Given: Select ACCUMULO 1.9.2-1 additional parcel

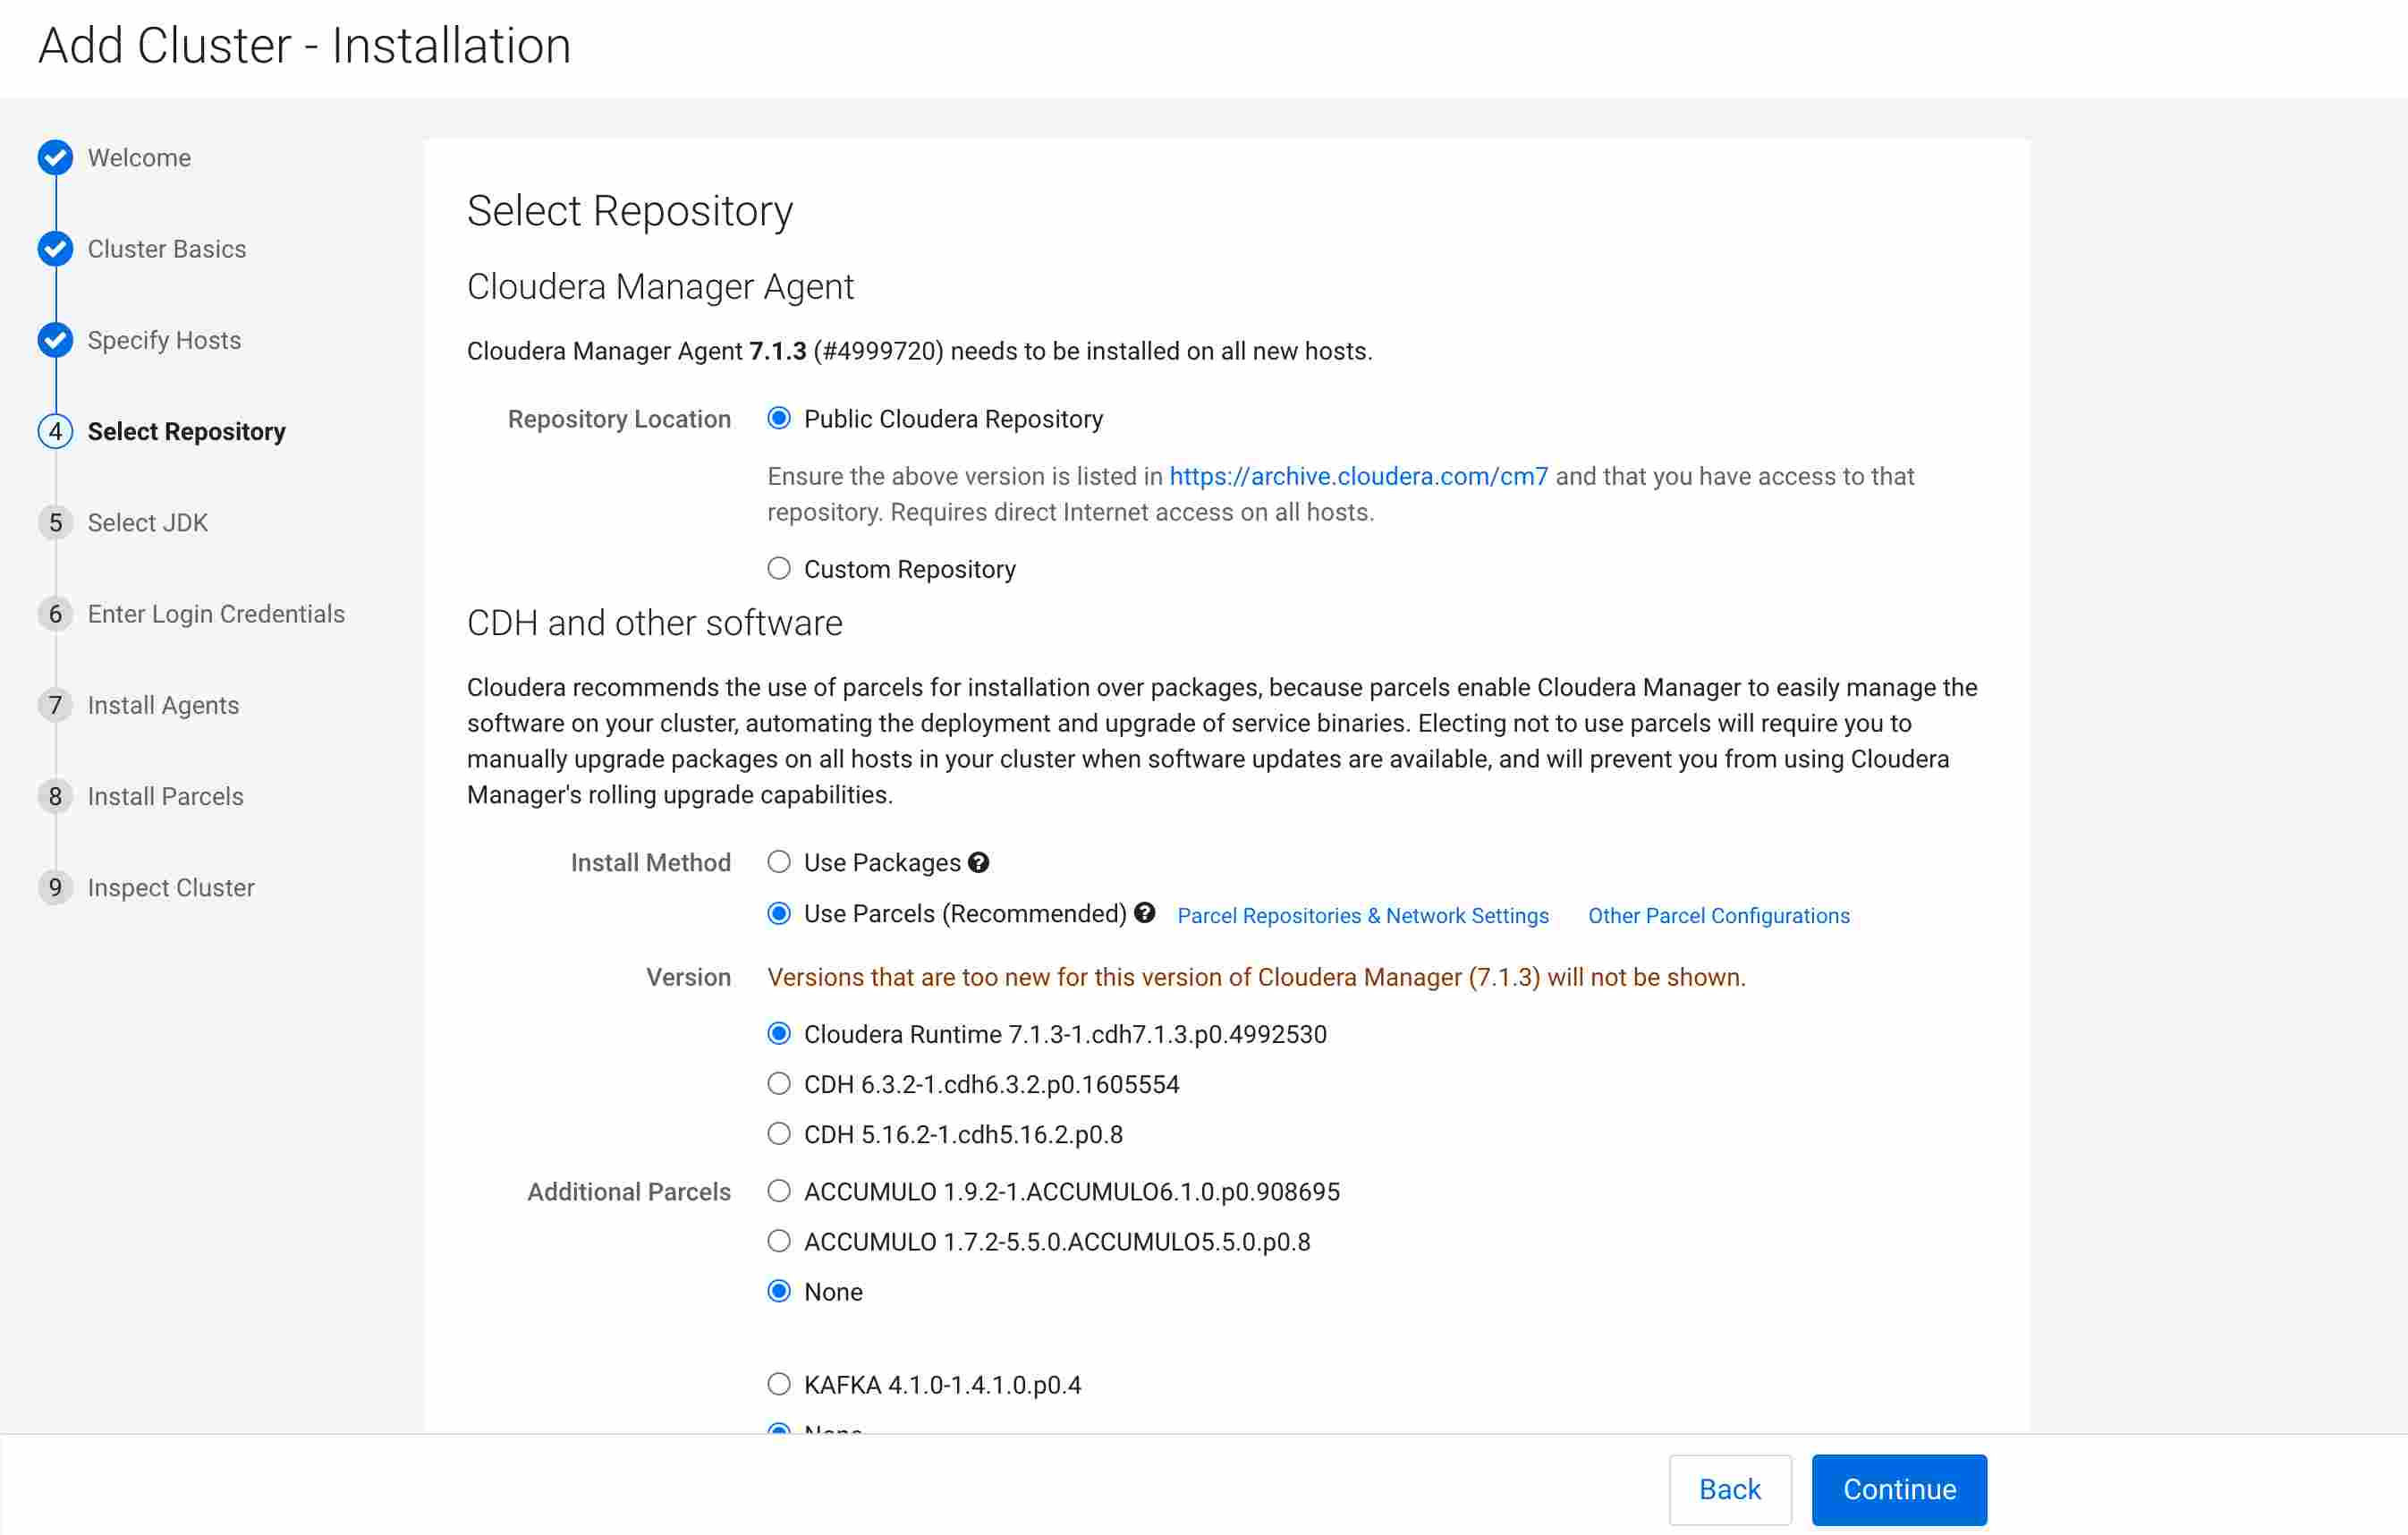Looking at the screenshot, I should (778, 1191).
